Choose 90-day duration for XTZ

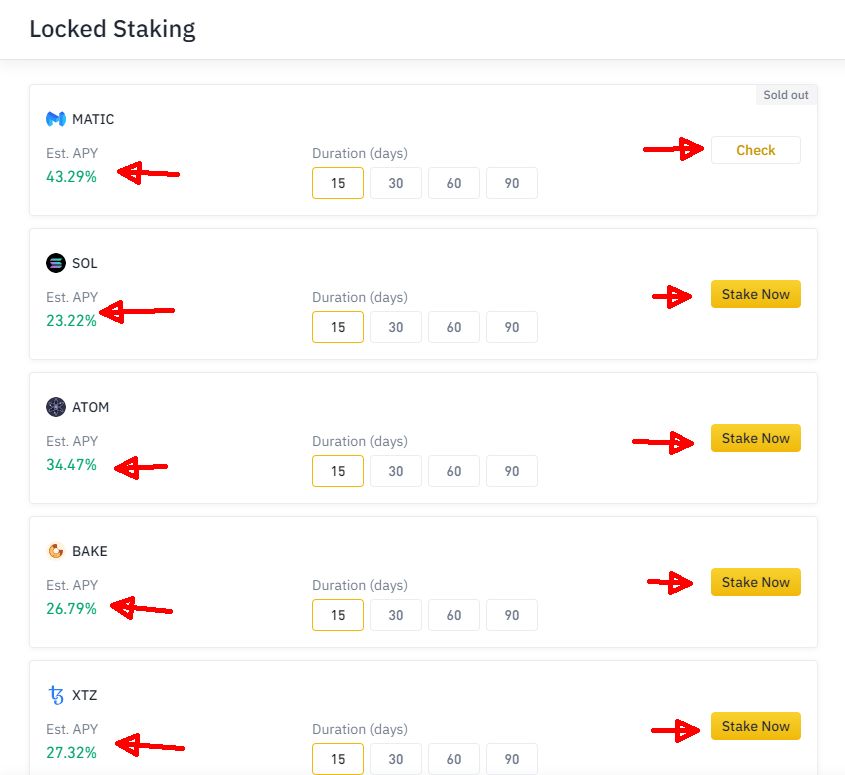[511, 759]
